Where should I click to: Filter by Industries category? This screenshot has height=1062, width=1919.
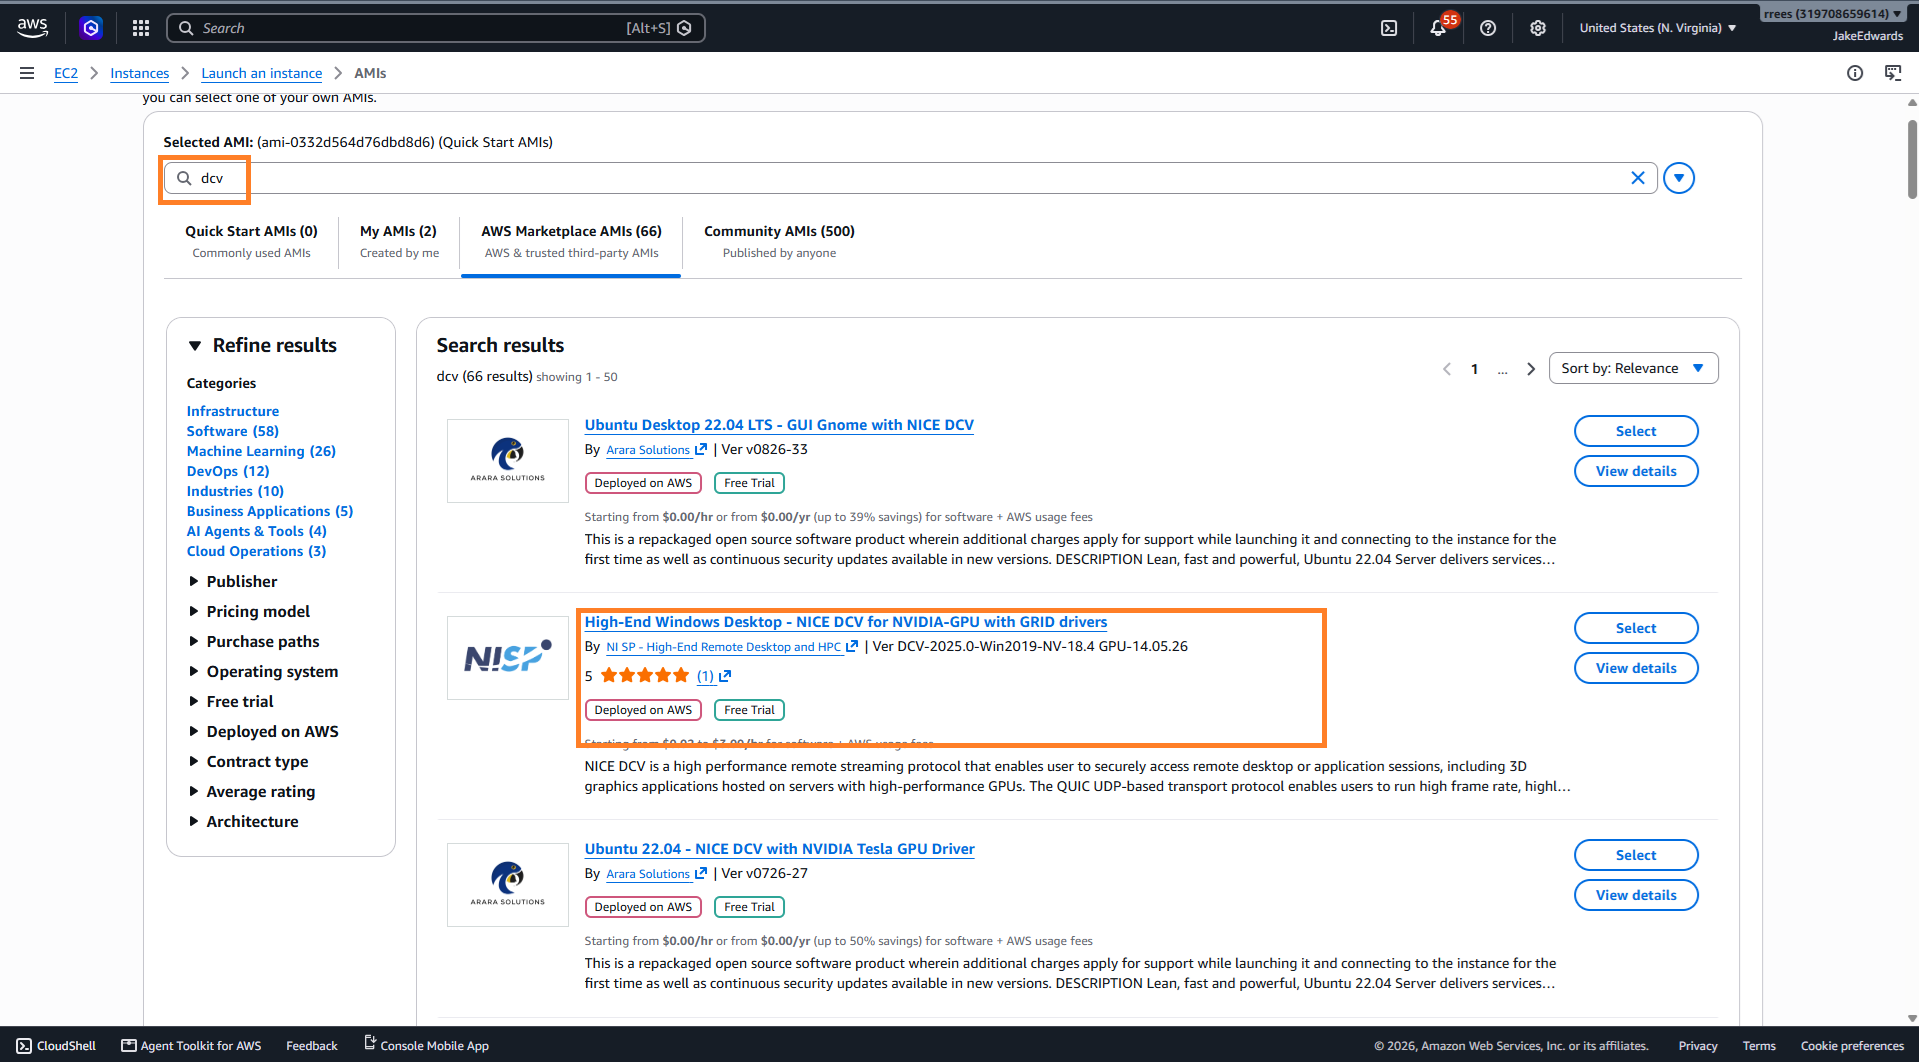pyautogui.click(x=235, y=491)
